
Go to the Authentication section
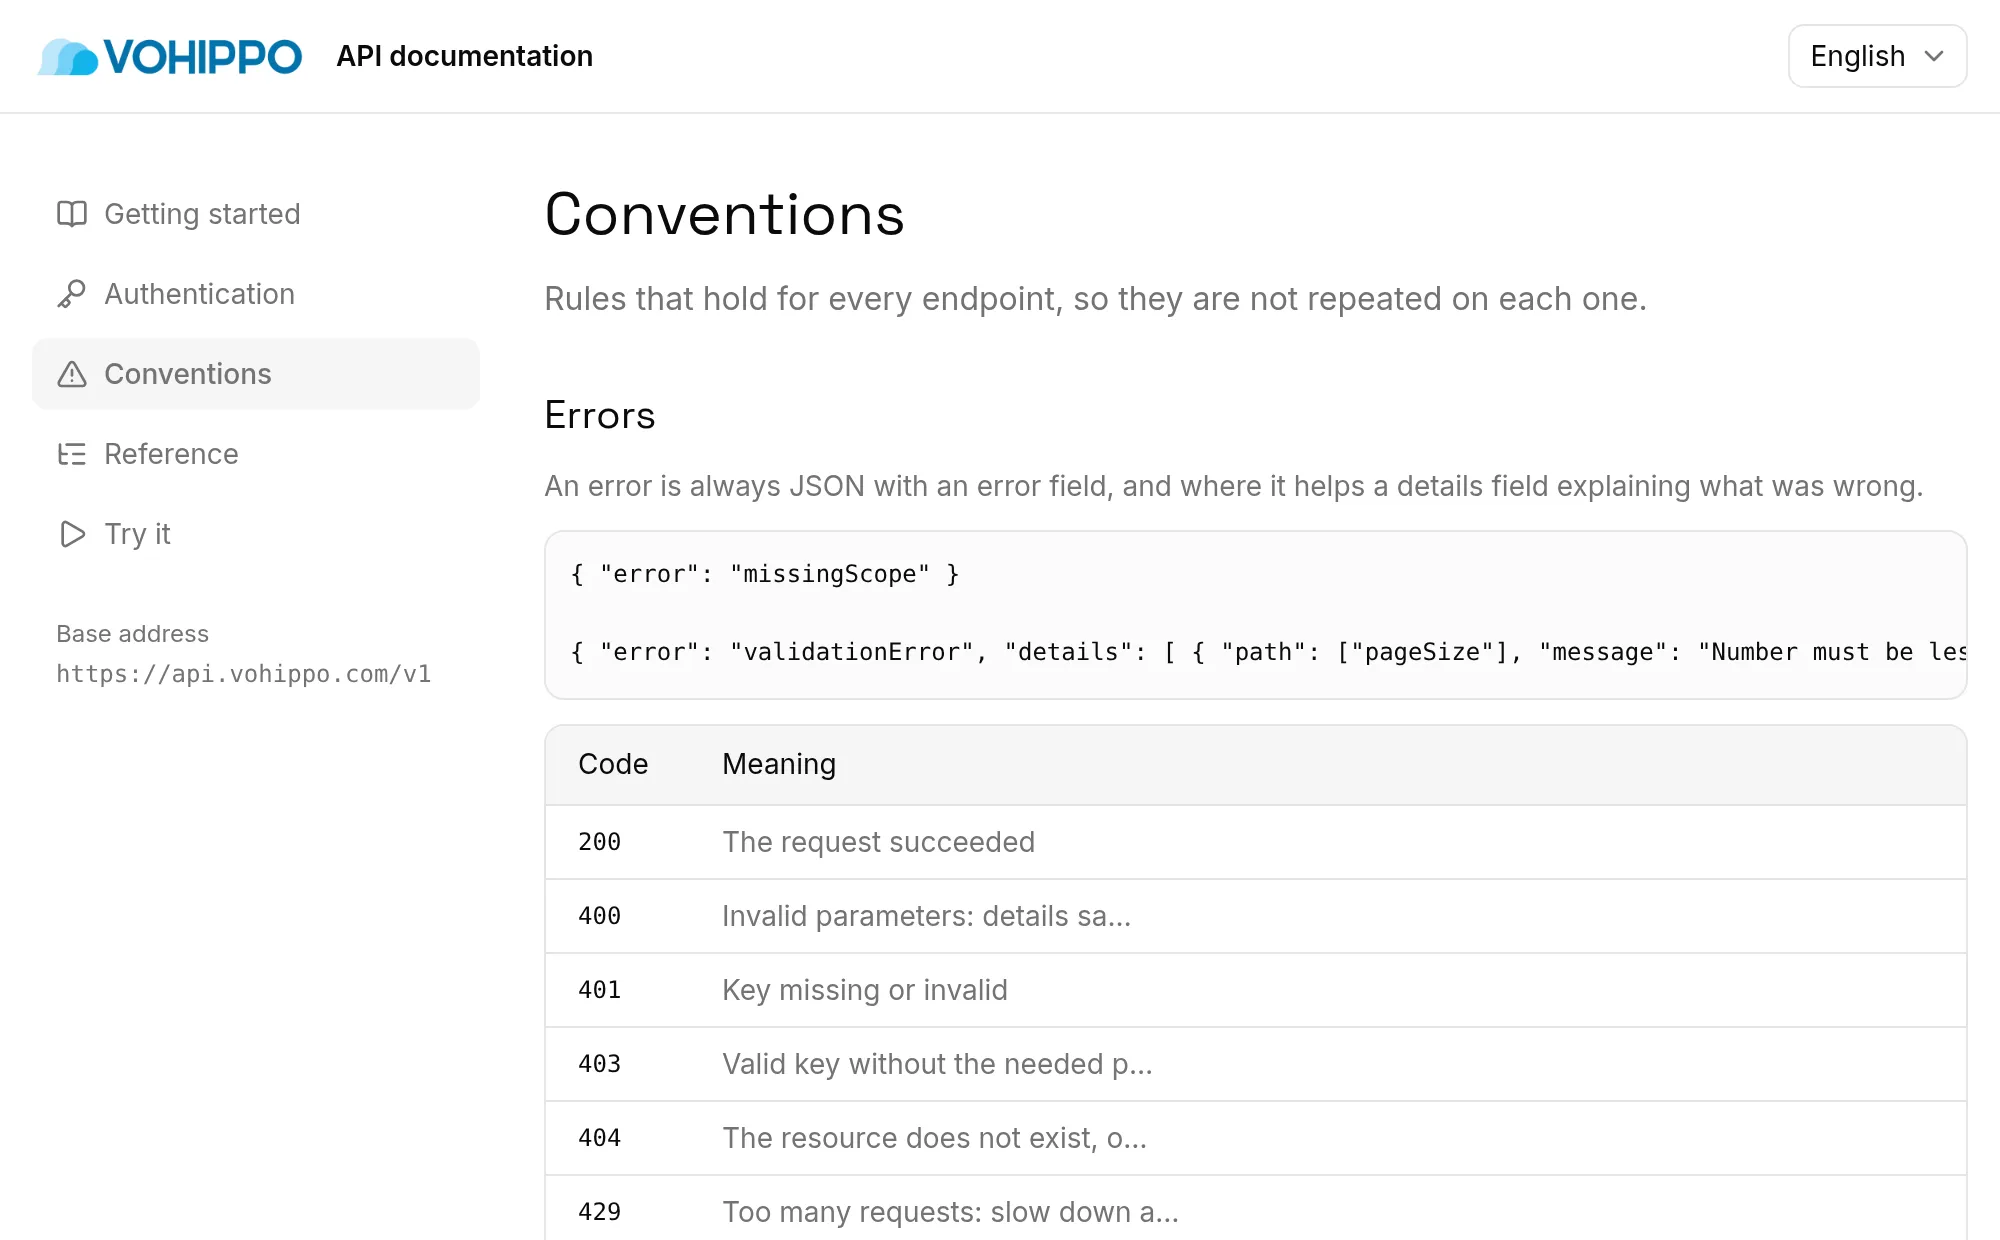256,294
